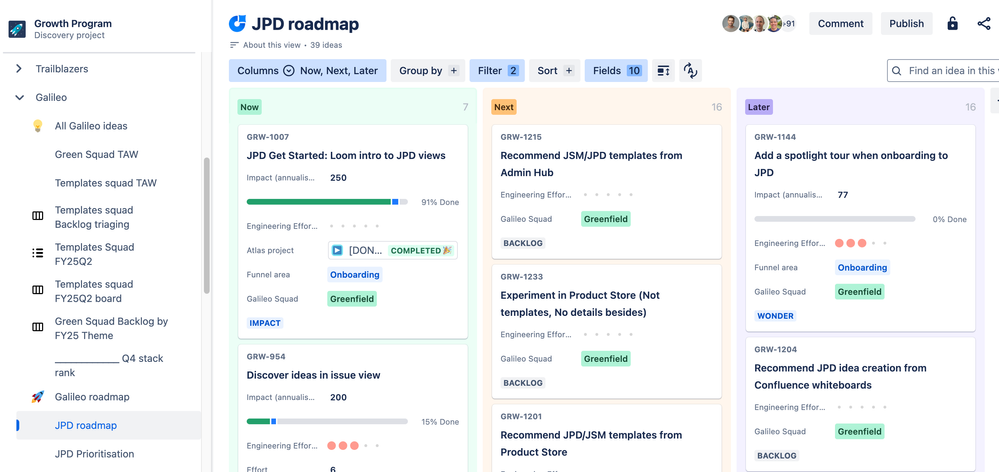Click the Onboarding funnel tag on GRW-1007
Viewport: 999px width, 472px height.
[x=355, y=275]
